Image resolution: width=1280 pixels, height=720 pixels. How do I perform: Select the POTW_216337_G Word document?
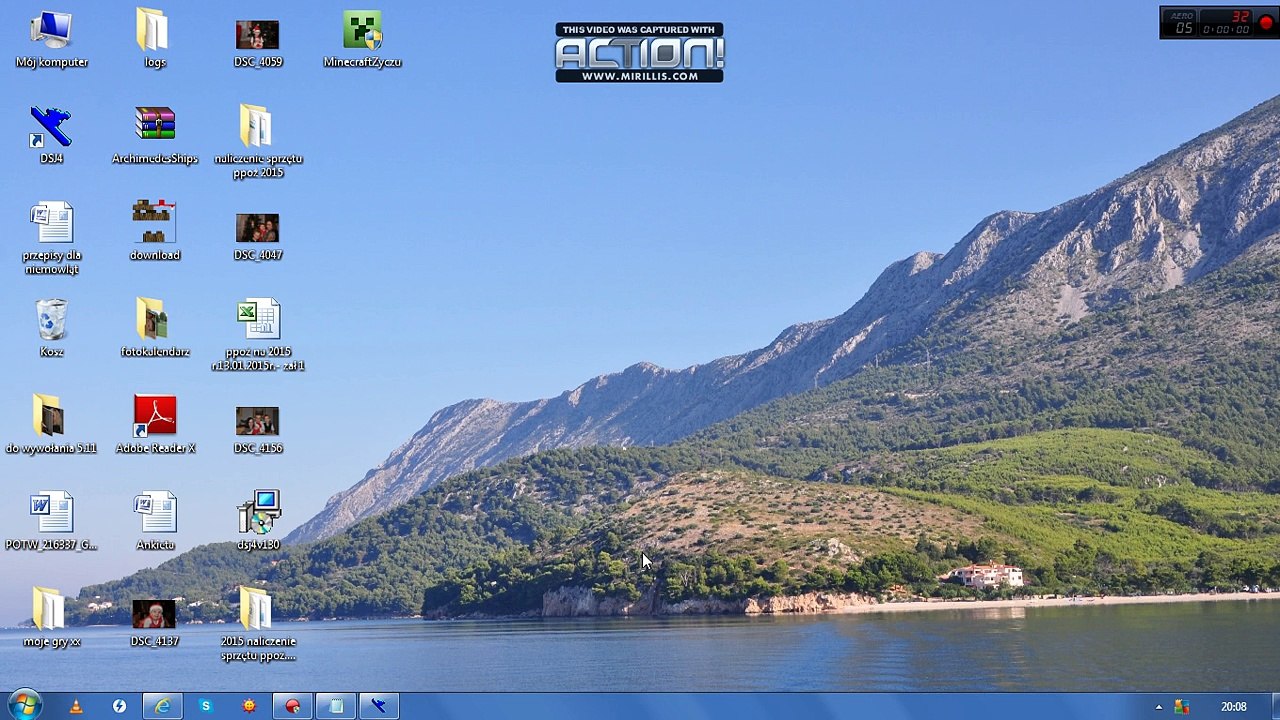52,522
